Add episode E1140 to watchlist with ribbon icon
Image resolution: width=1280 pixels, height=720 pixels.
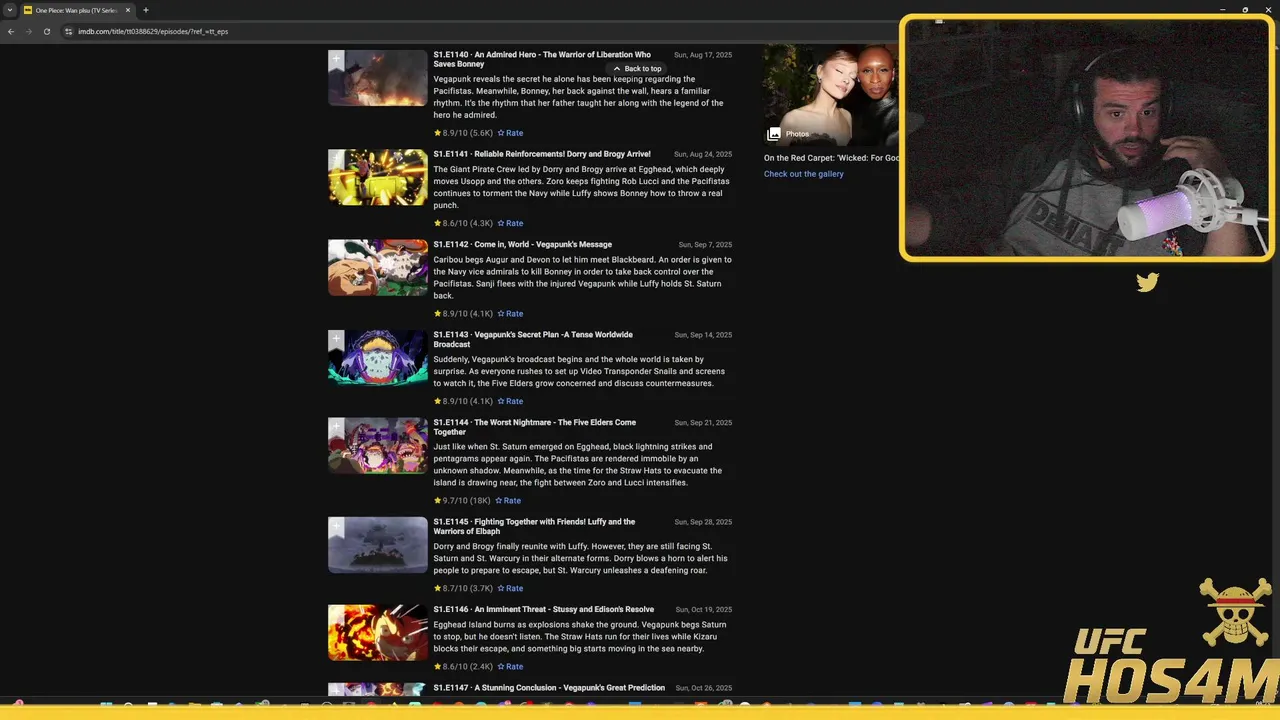pyautogui.click(x=337, y=60)
